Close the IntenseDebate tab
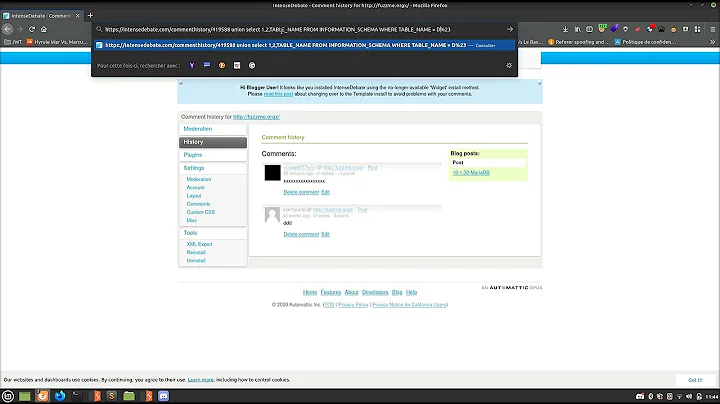Screen dimensions: 720x404 click(78, 16)
